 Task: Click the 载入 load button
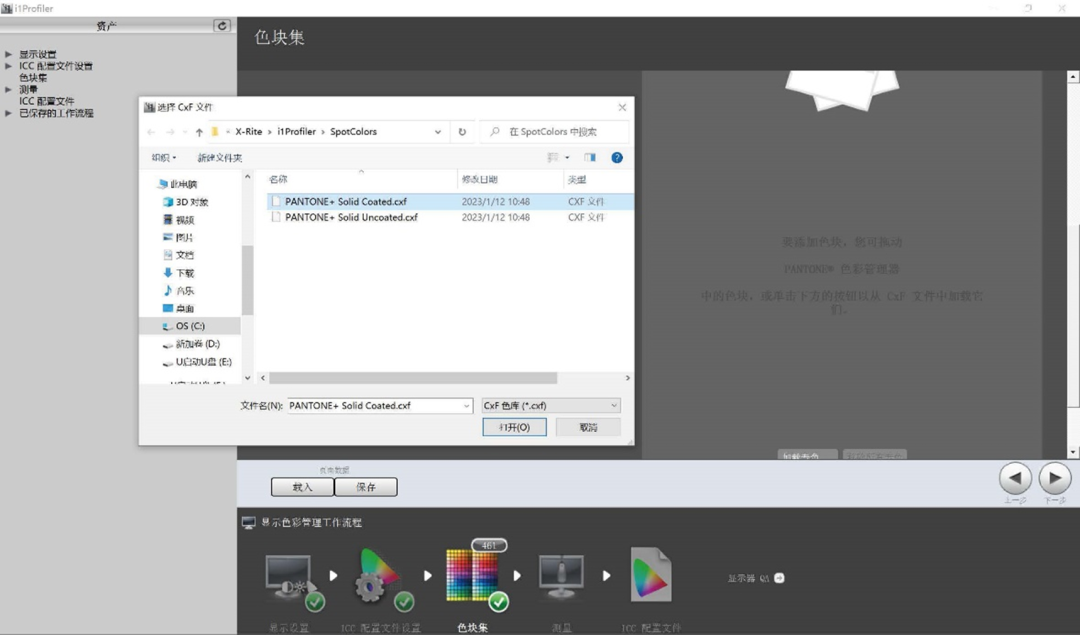click(x=302, y=487)
